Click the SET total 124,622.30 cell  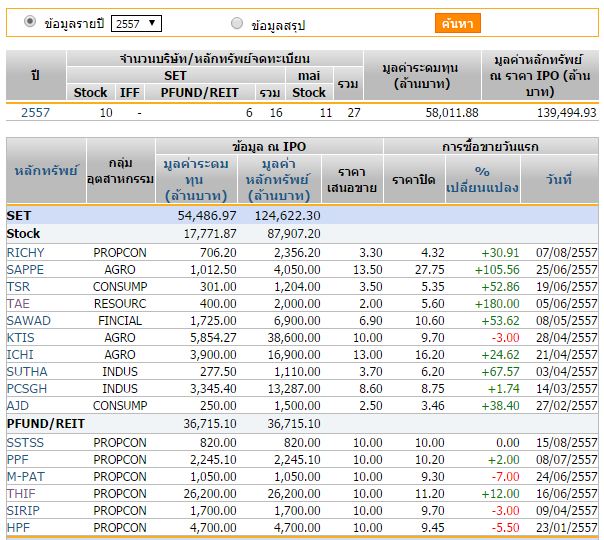[287, 216]
